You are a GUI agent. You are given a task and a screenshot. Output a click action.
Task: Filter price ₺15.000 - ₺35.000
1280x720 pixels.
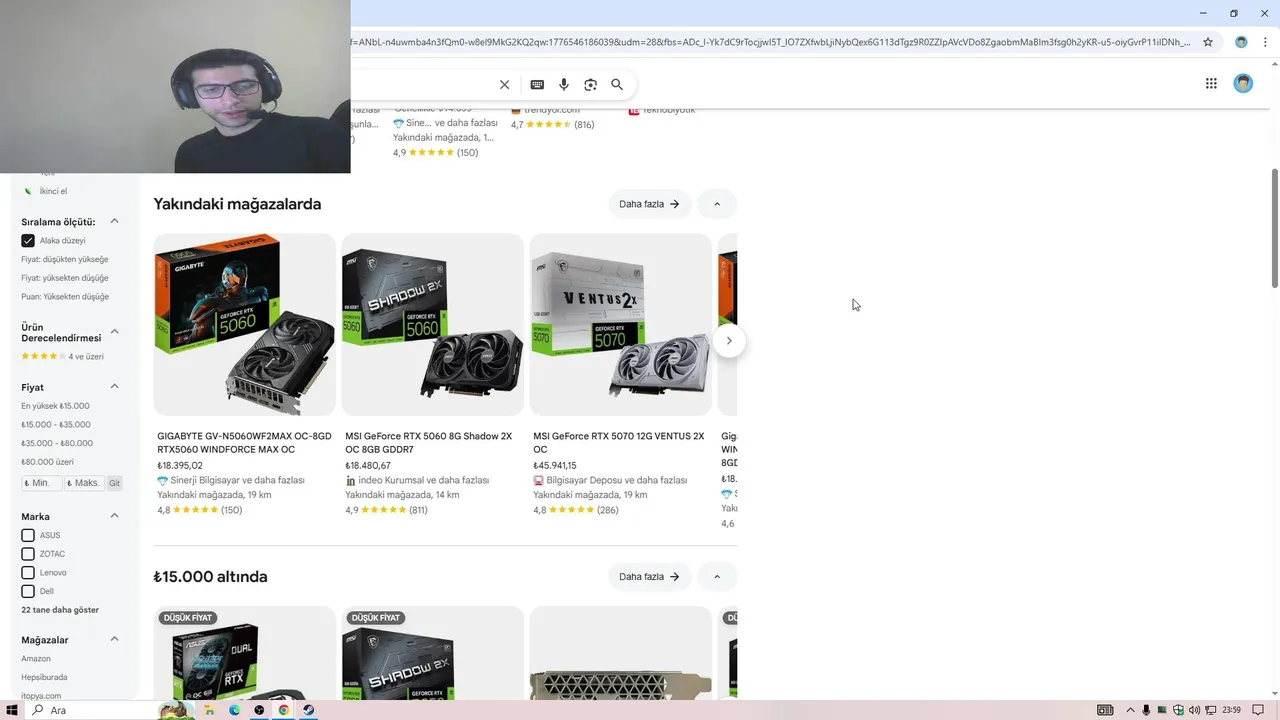[x=56, y=425]
